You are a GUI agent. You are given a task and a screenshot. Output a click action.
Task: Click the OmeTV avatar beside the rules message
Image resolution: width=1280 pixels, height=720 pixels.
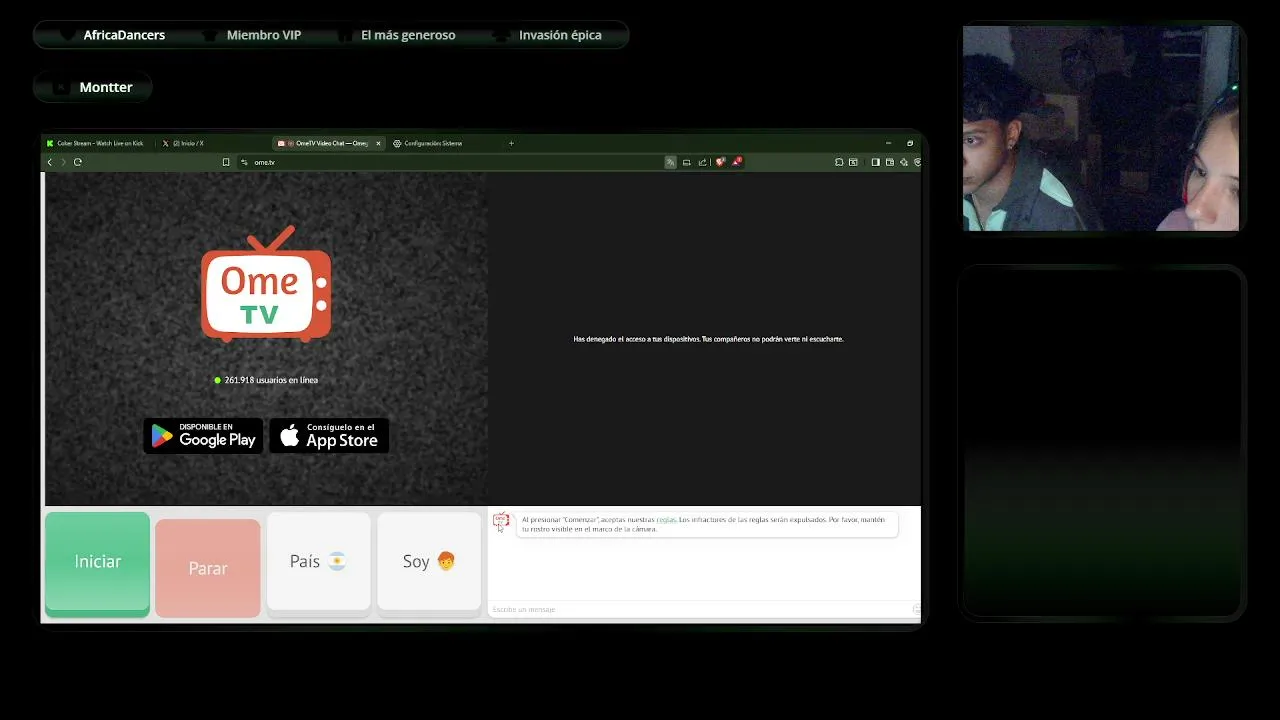pos(501,521)
